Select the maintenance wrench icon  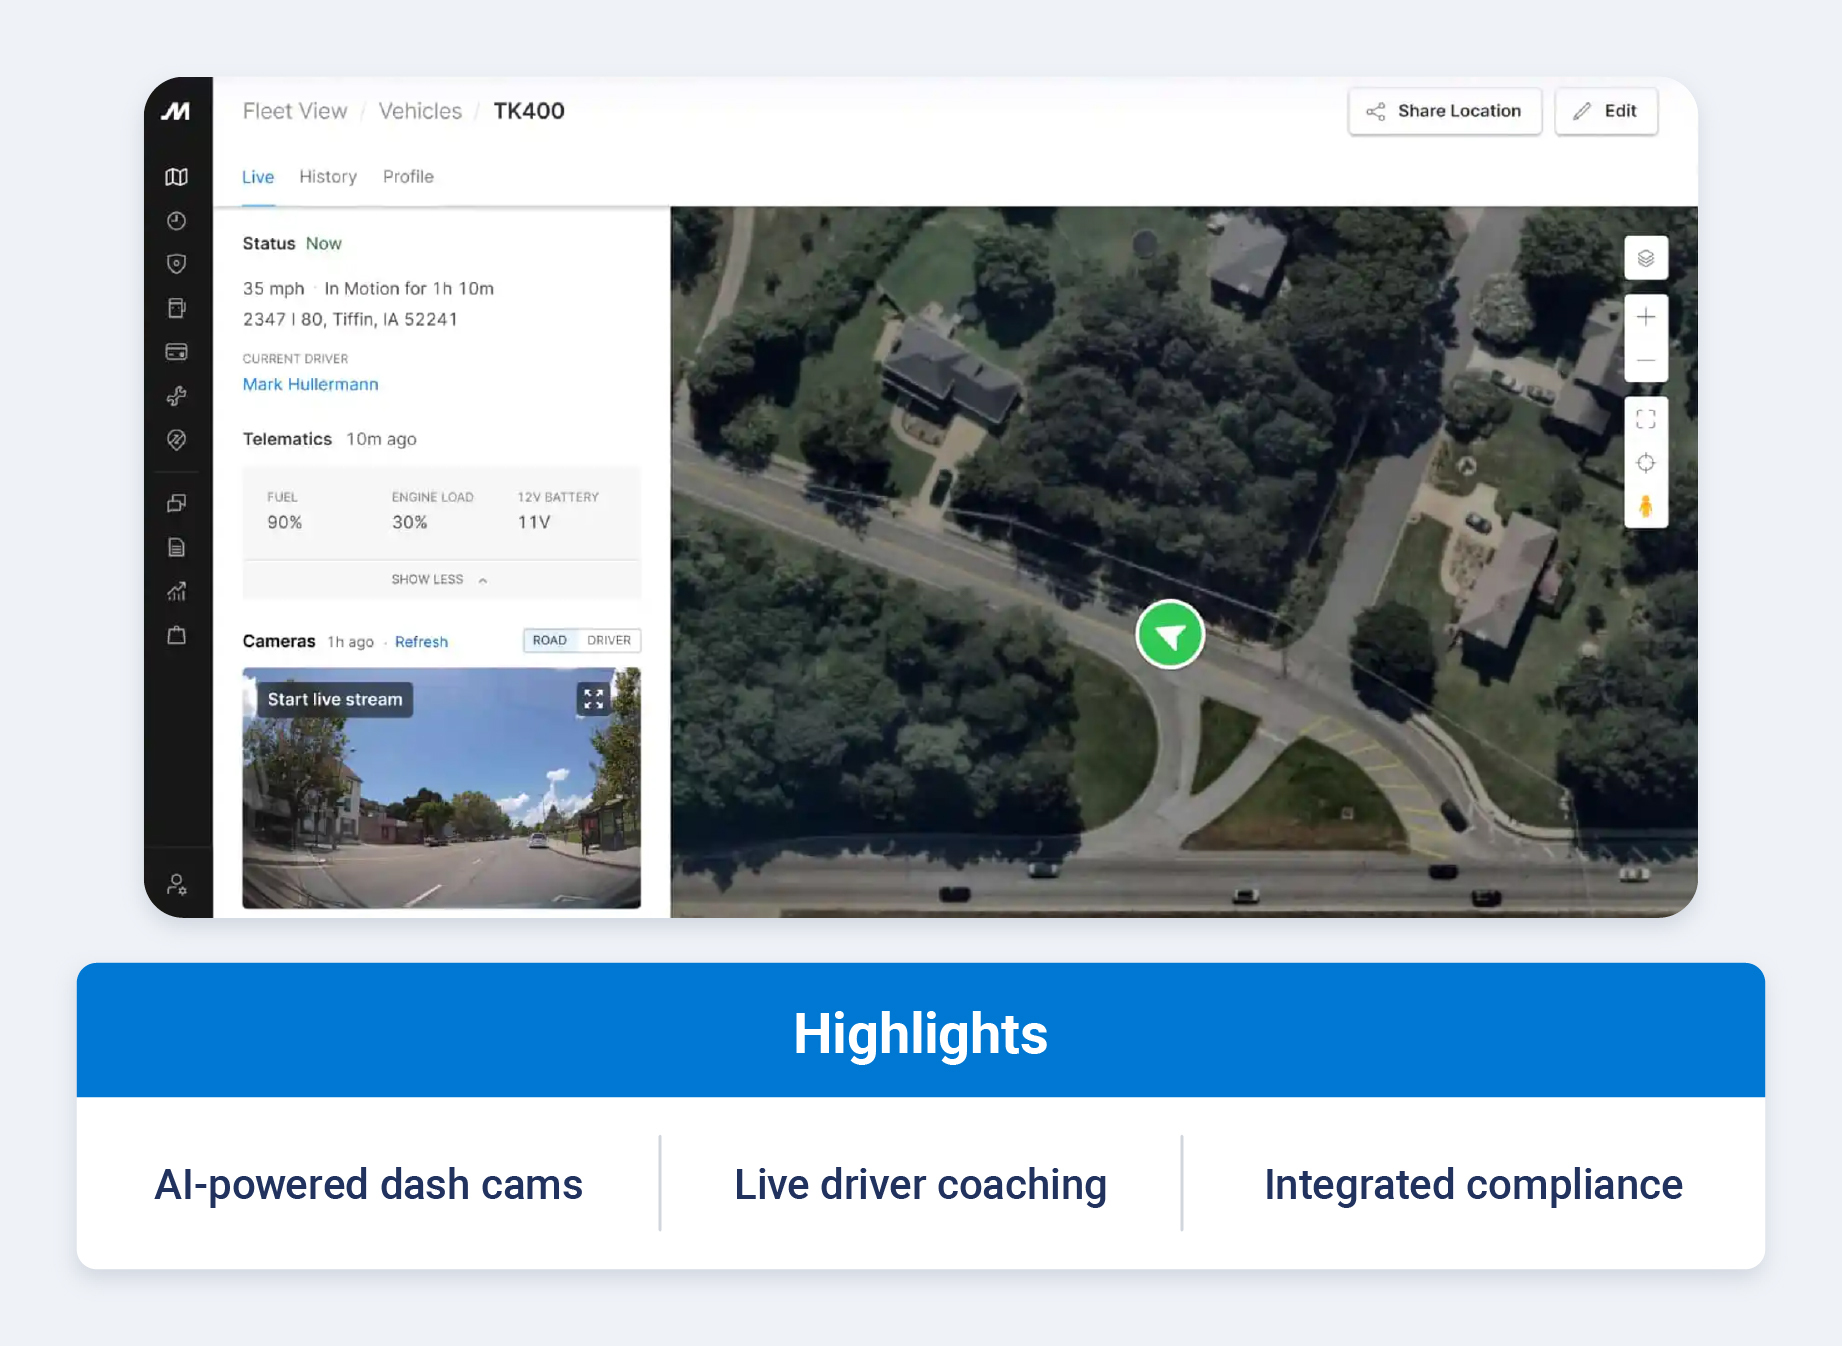pyautogui.click(x=177, y=395)
